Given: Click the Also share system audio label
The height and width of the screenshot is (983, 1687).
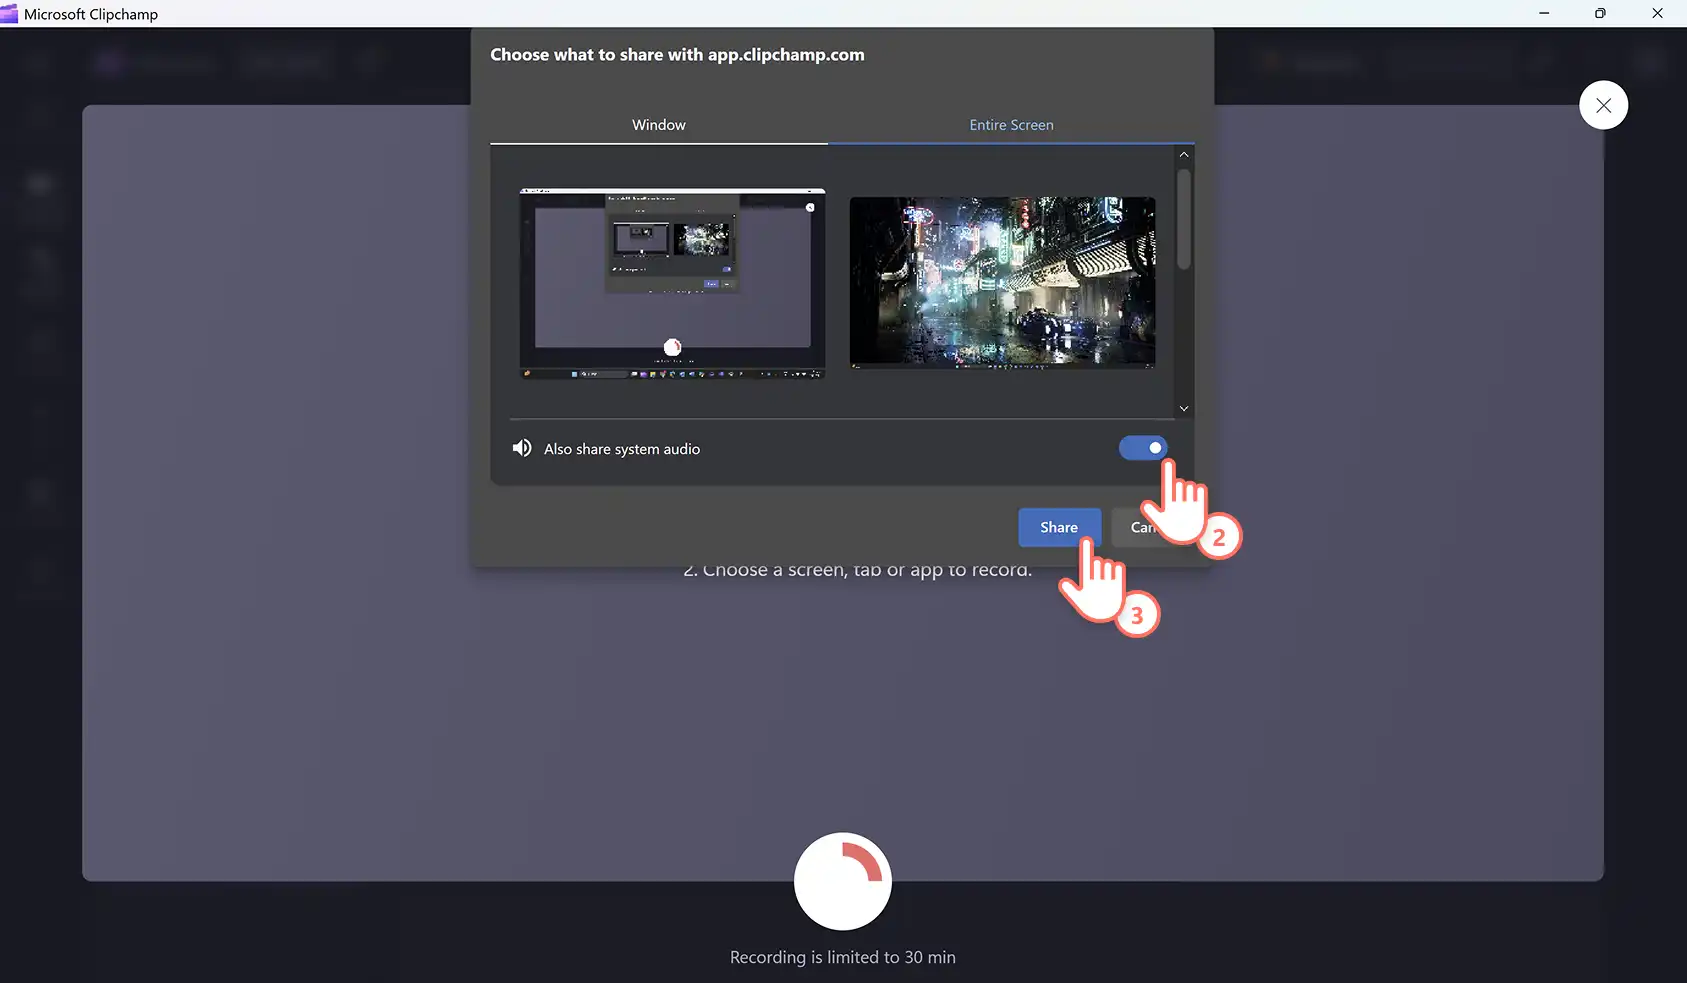Looking at the screenshot, I should point(622,449).
